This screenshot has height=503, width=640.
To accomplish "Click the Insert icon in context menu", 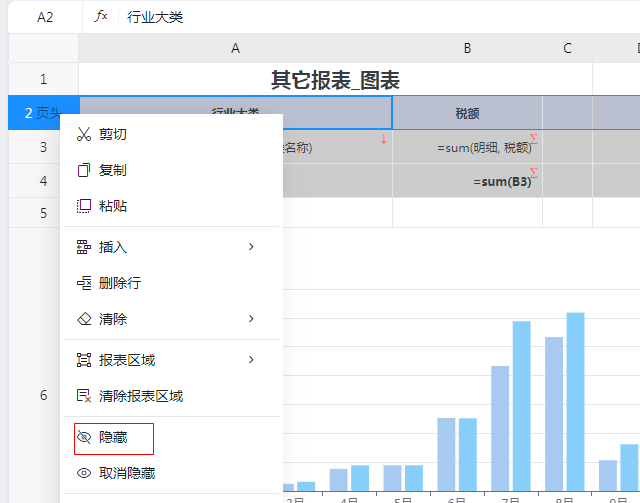I will coord(84,247).
